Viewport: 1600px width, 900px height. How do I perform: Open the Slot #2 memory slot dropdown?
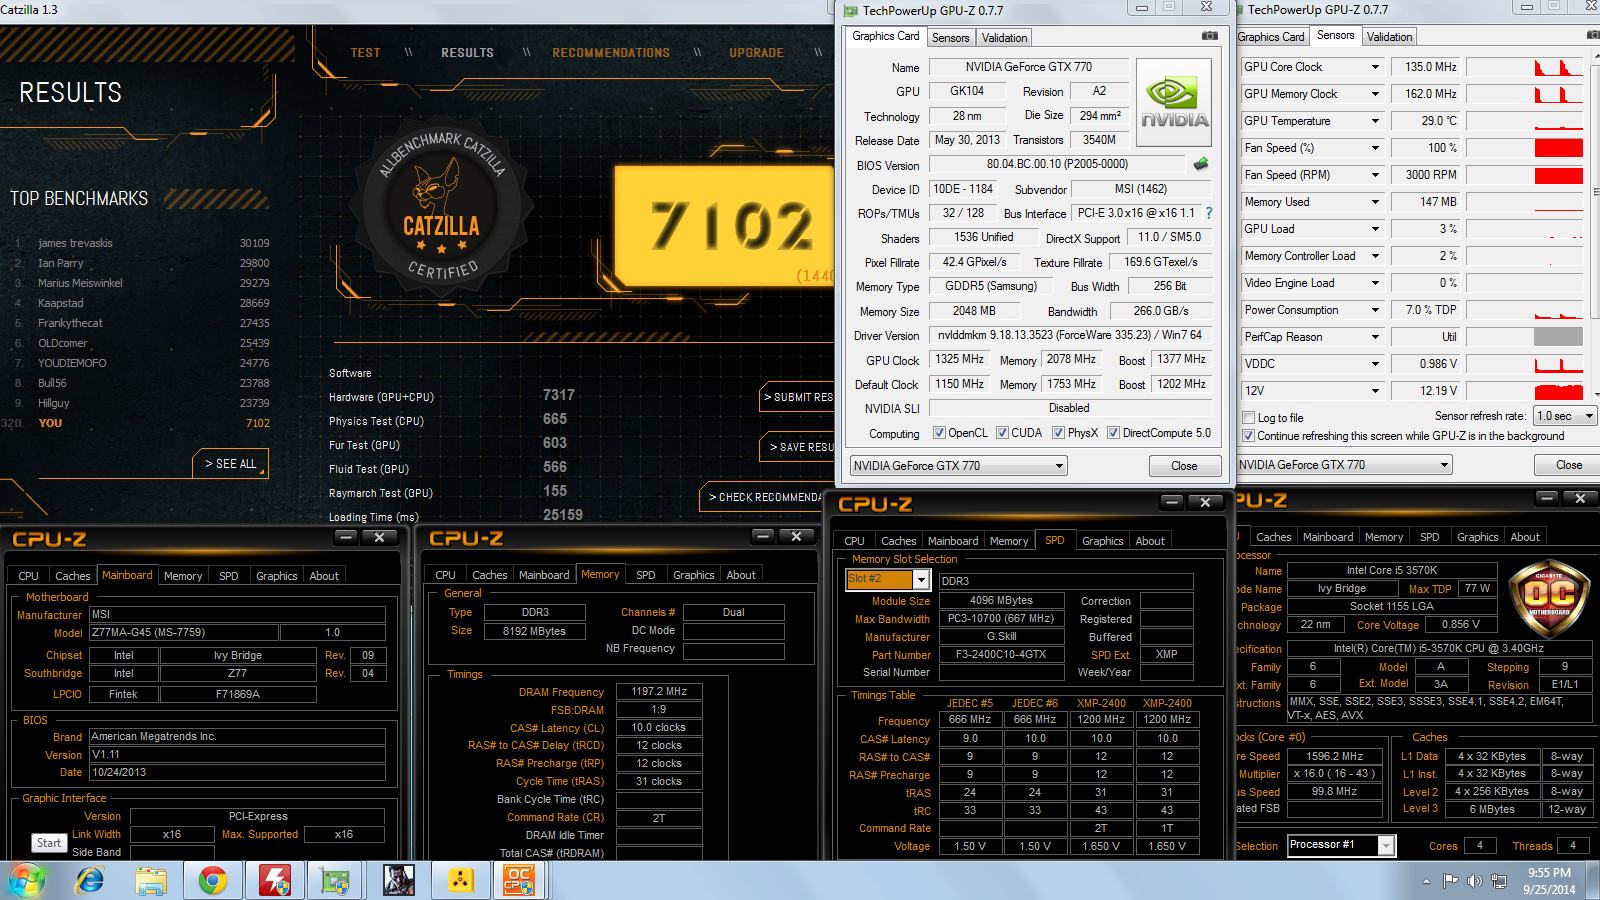(x=888, y=579)
